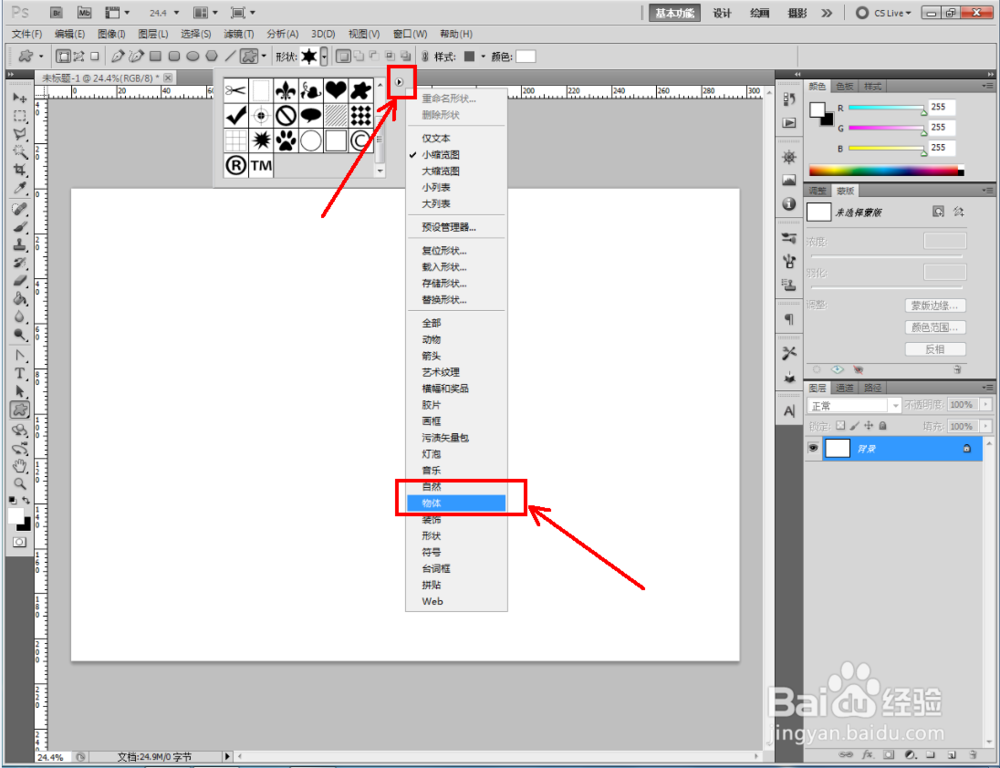1000x768 pixels.
Task: Click the shape color swatch in options bar
Action: point(526,56)
